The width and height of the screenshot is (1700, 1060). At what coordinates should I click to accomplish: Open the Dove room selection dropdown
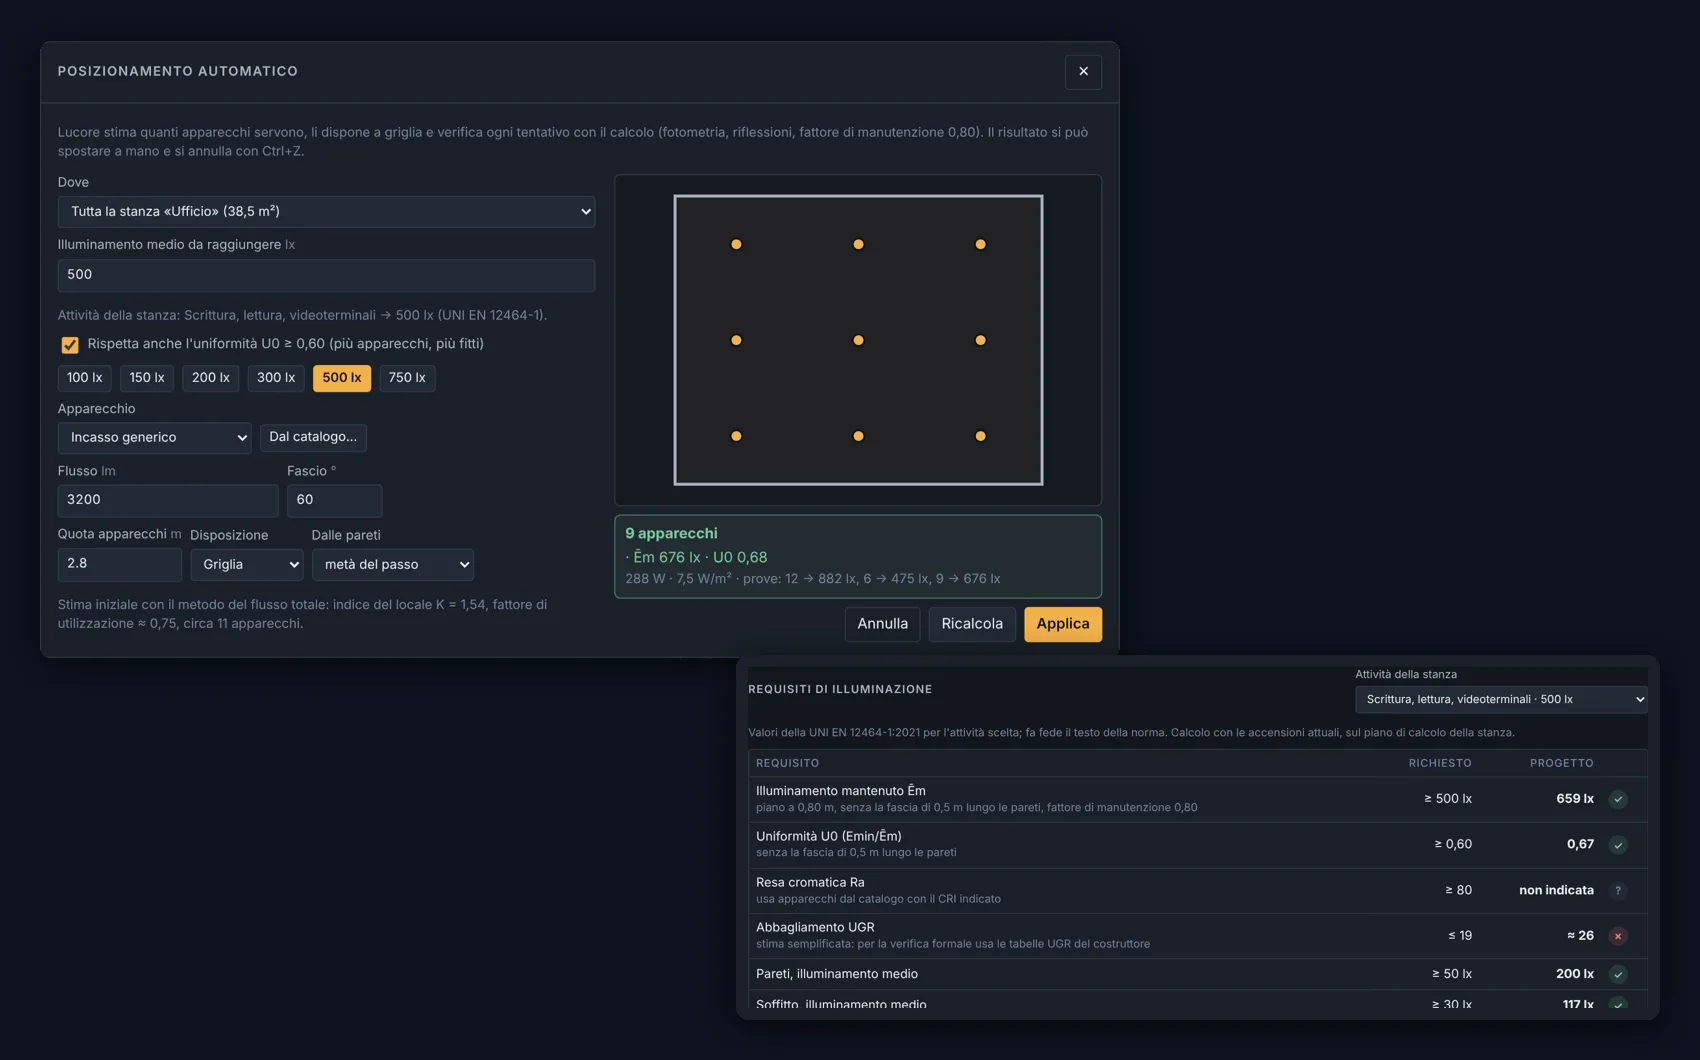(326, 212)
